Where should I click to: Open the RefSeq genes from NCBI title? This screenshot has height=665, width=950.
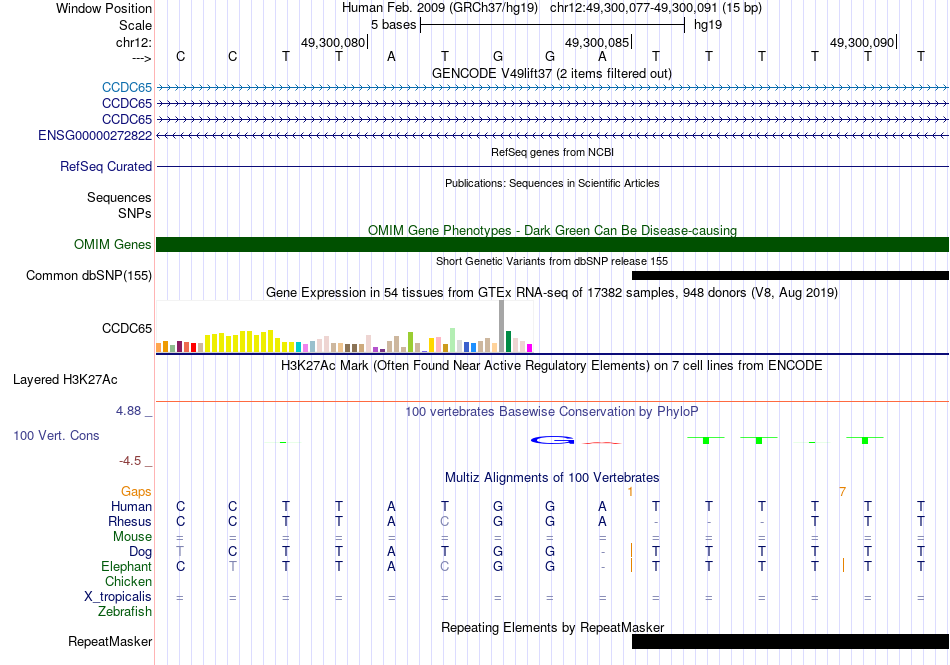click(552, 152)
